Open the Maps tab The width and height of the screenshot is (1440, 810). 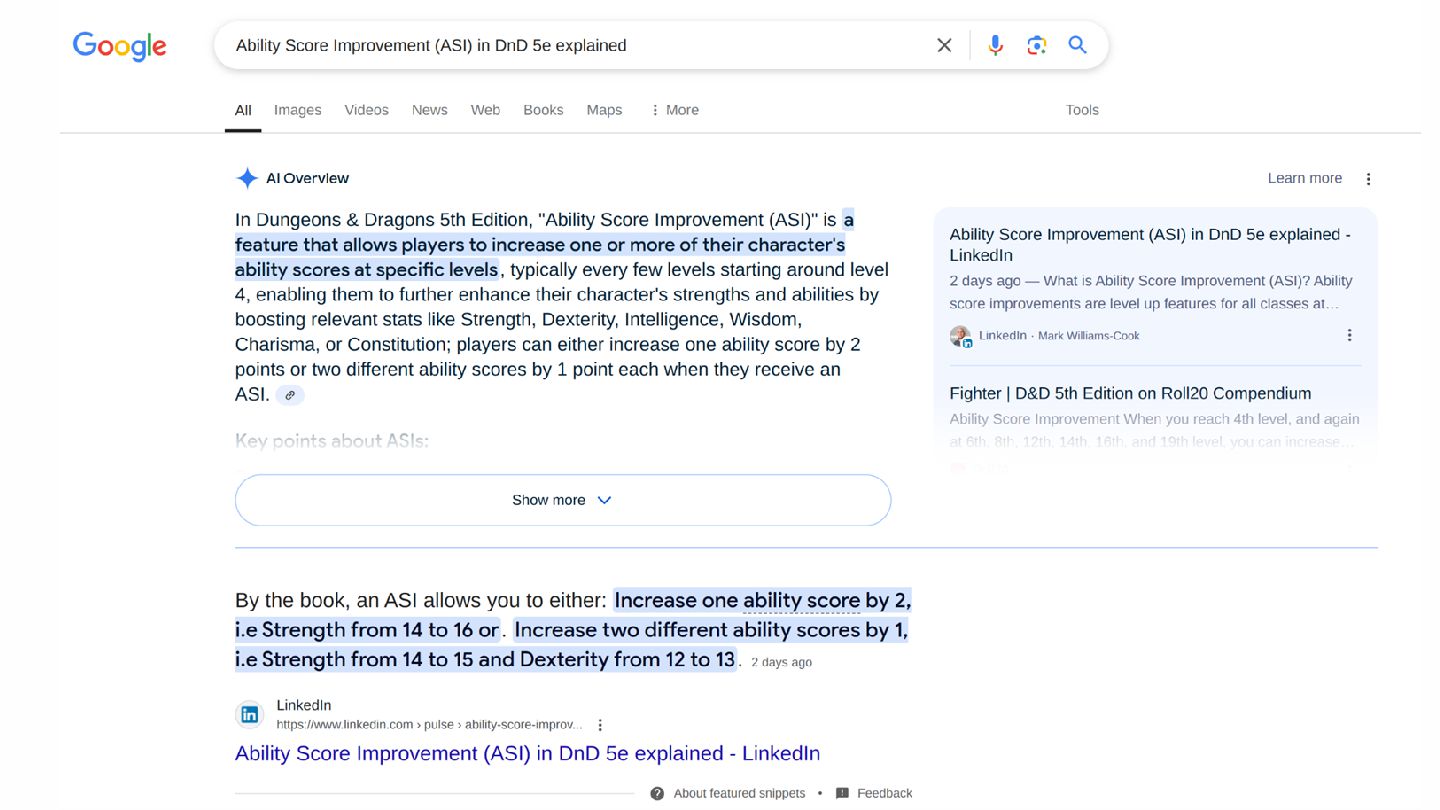pyautogui.click(x=604, y=110)
